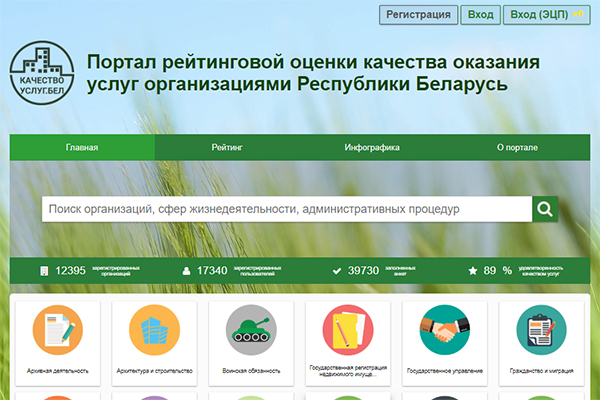Go to the О портале tab
Viewport: 600px width, 400px height.
pos(517,147)
